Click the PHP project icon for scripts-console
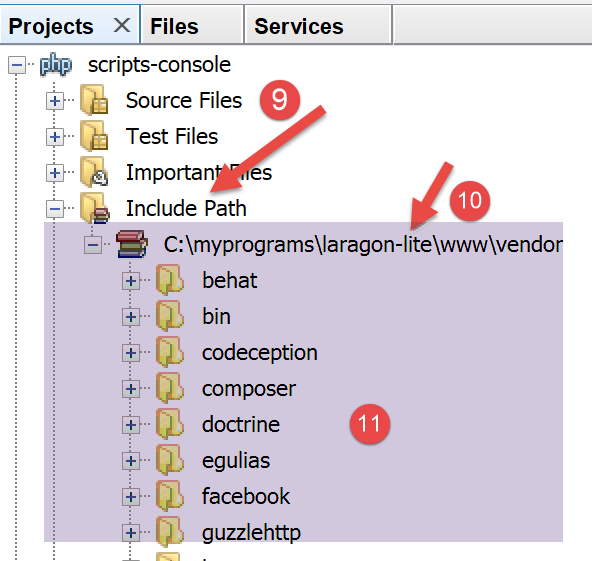592x561 pixels. 56,65
